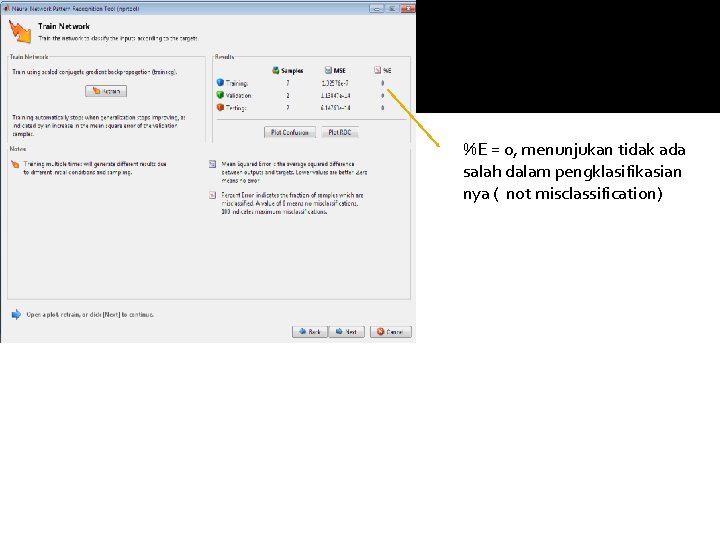This screenshot has width=720, height=540.
Task: Click the Training %E value
Action: (382, 83)
